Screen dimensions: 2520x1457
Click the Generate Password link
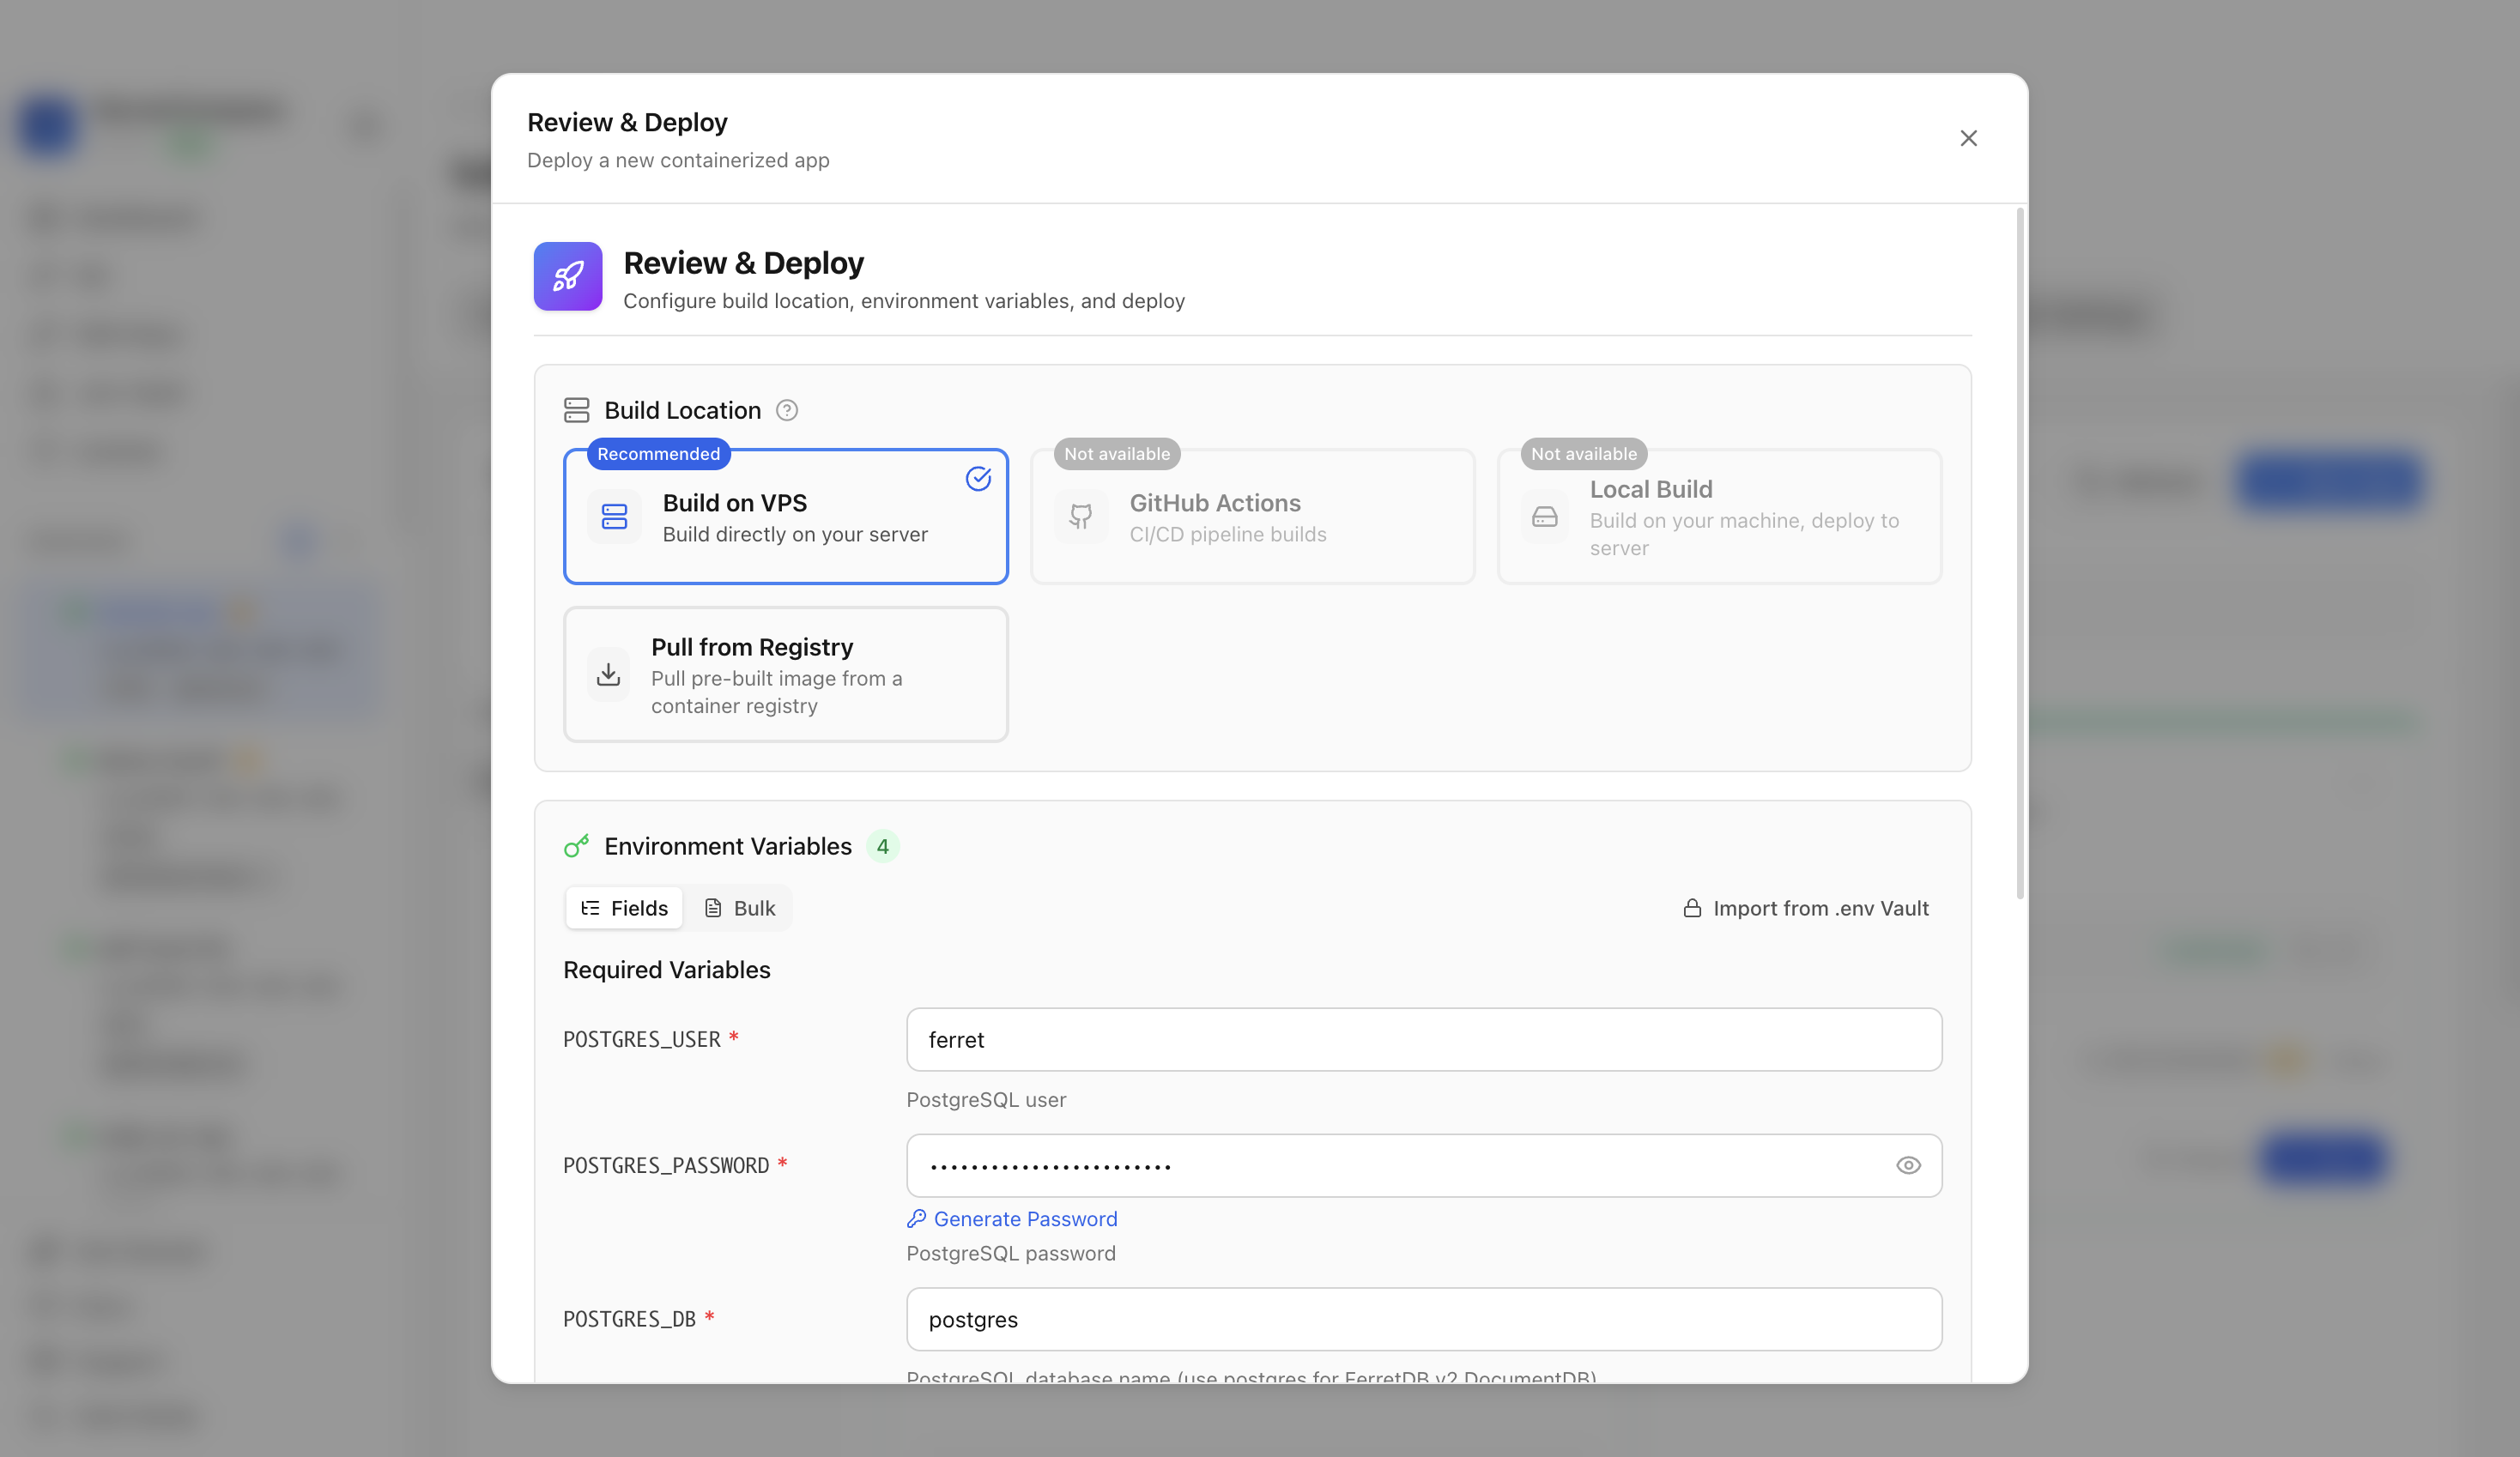coord(1012,1219)
